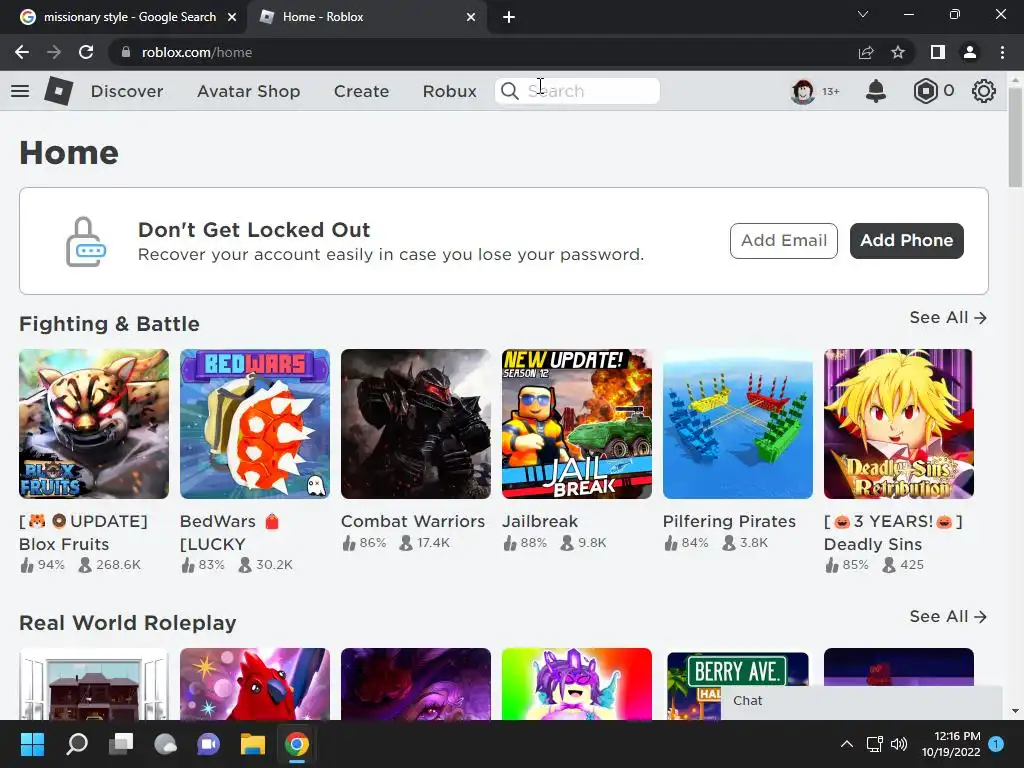This screenshot has height=768, width=1024.
Task: Open Robux menu item
Action: tap(449, 91)
